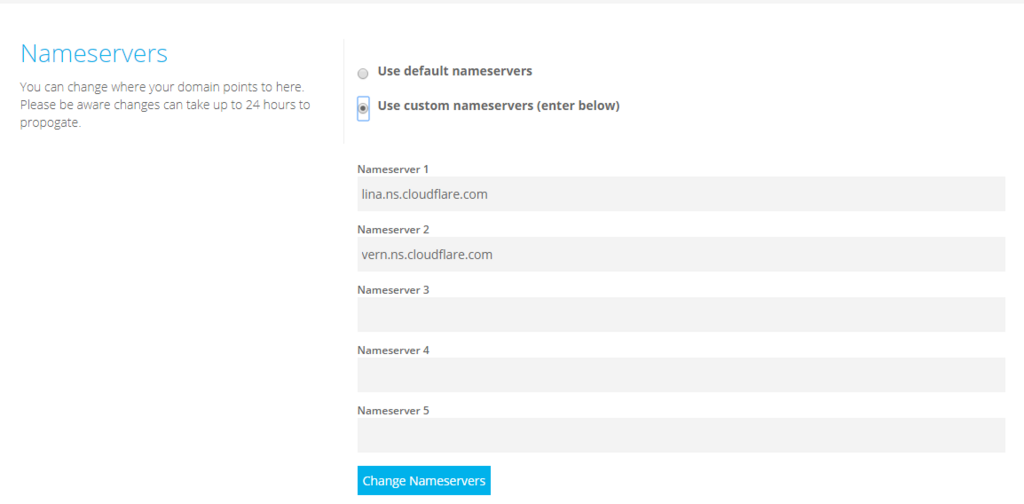
Task: Focus the Nameserver 1 input field
Action: coord(680,194)
